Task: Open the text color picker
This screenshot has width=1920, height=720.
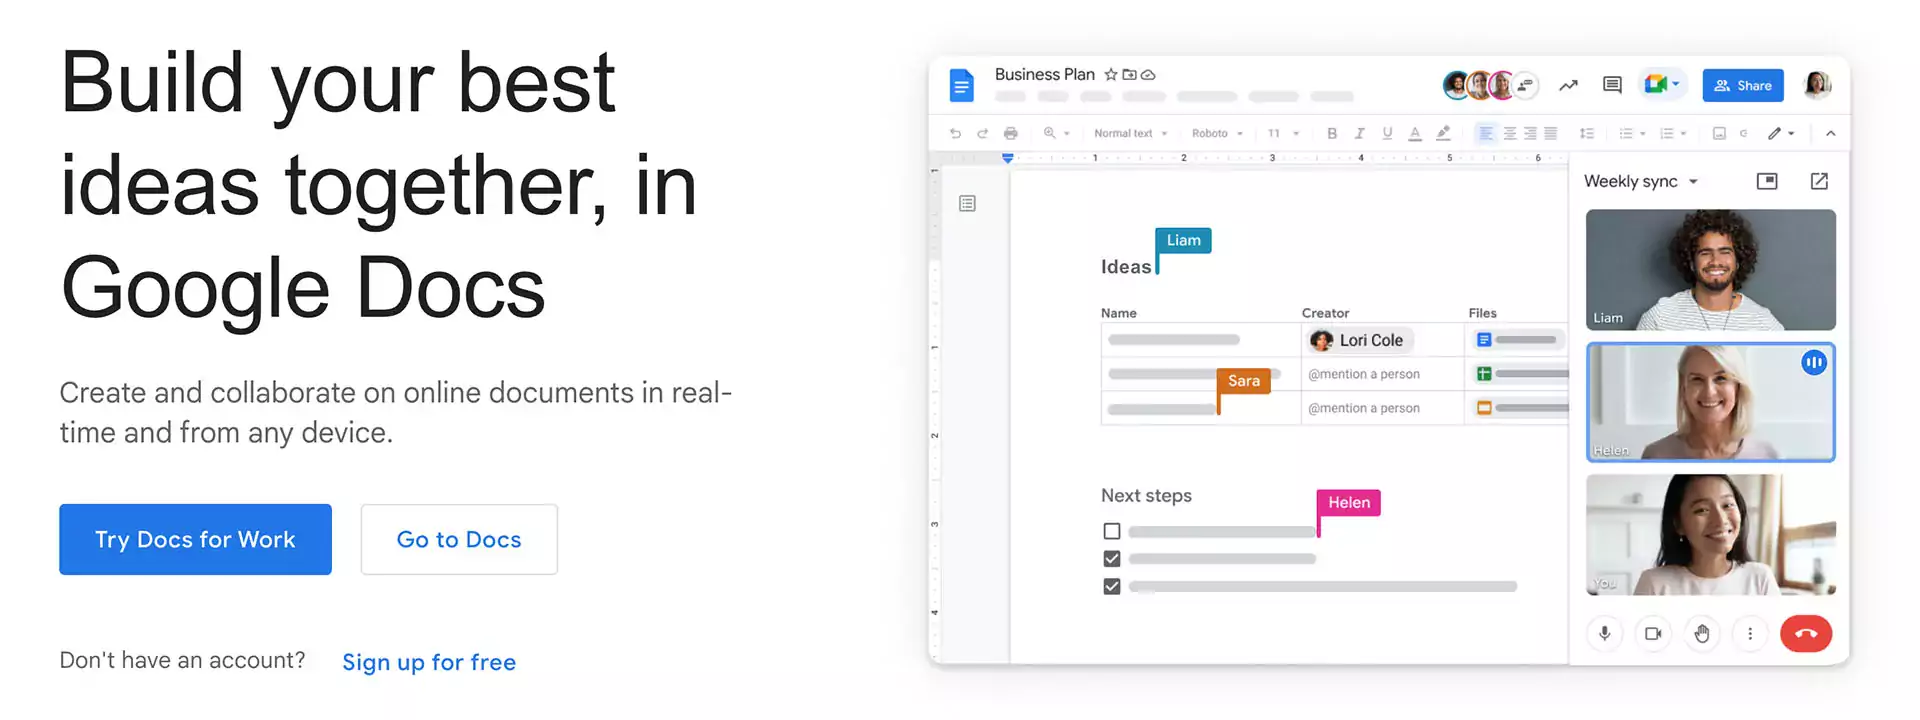Action: coord(1415,133)
